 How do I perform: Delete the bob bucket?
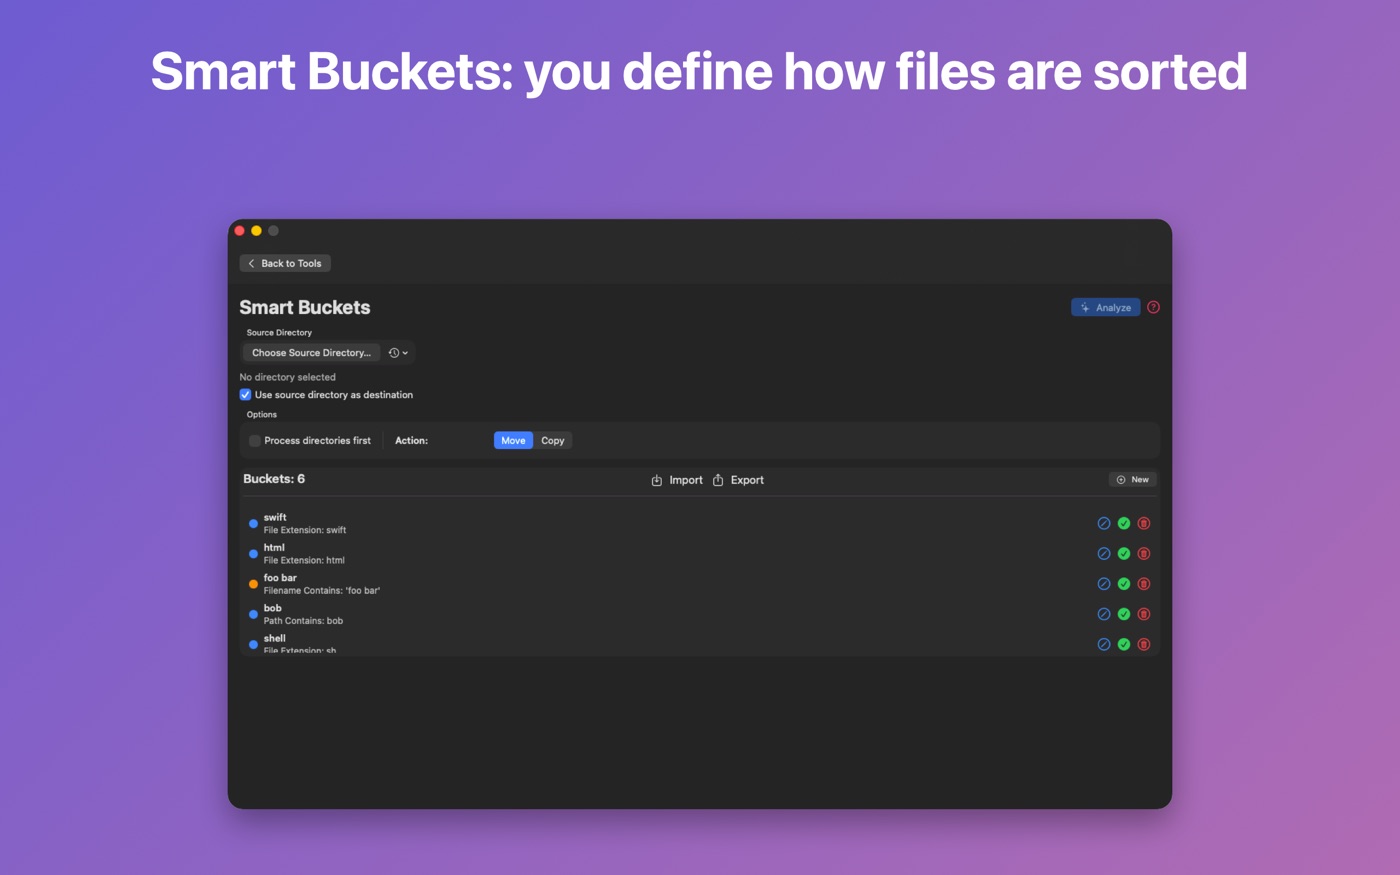click(x=1144, y=614)
